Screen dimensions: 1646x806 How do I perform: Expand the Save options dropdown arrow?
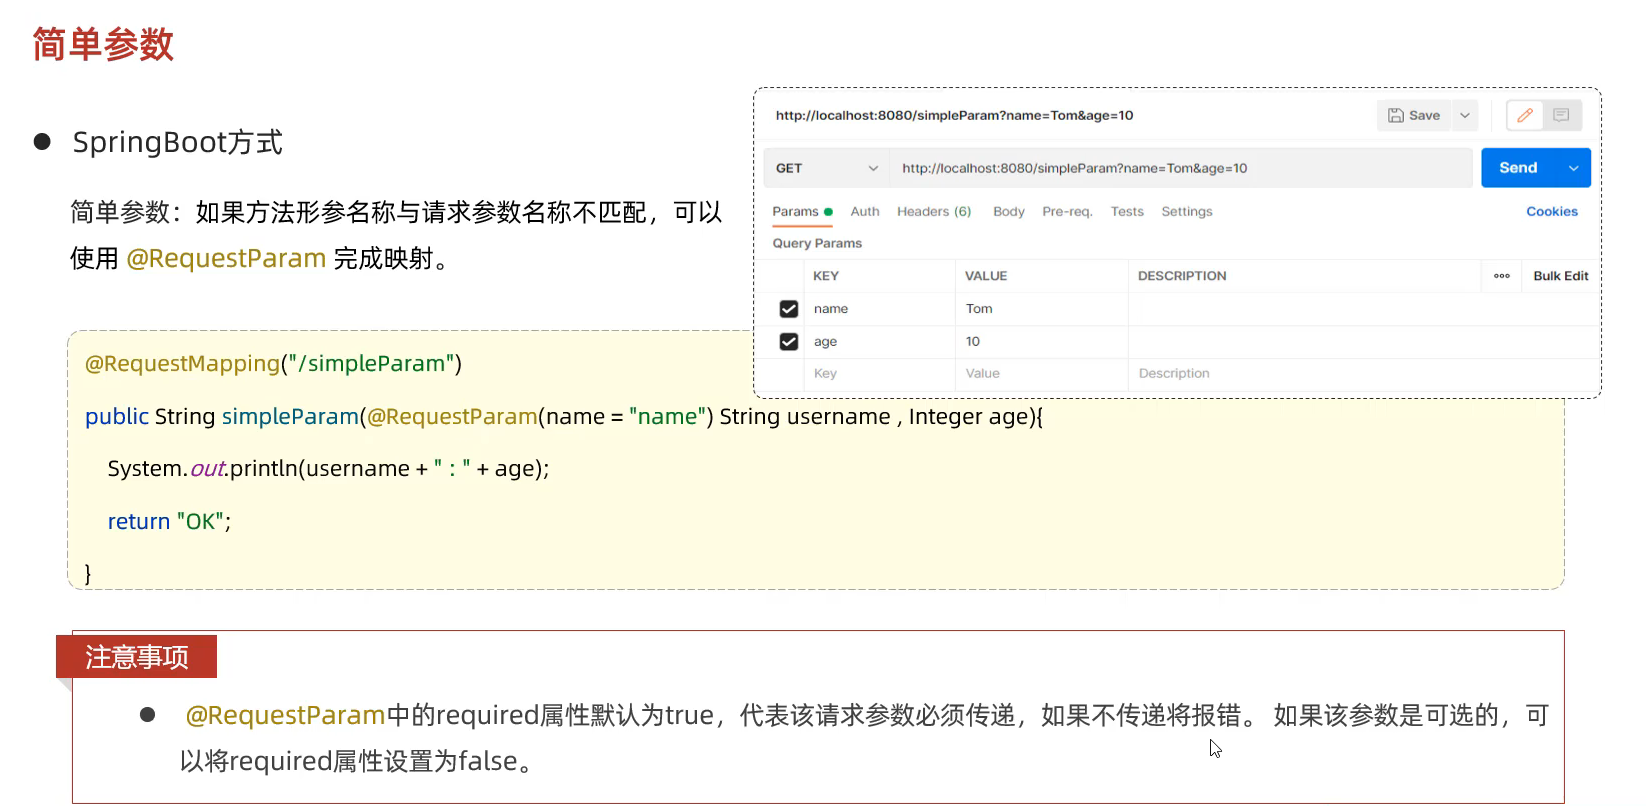click(1465, 116)
